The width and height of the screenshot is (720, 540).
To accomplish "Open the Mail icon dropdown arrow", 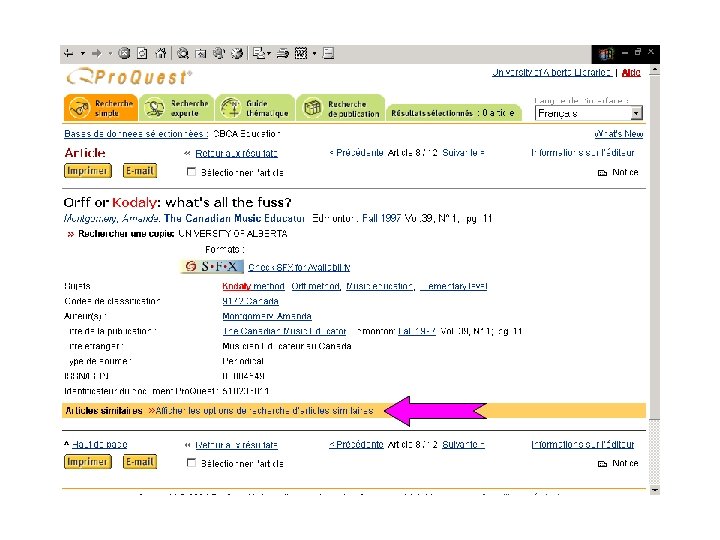I will (269, 54).
